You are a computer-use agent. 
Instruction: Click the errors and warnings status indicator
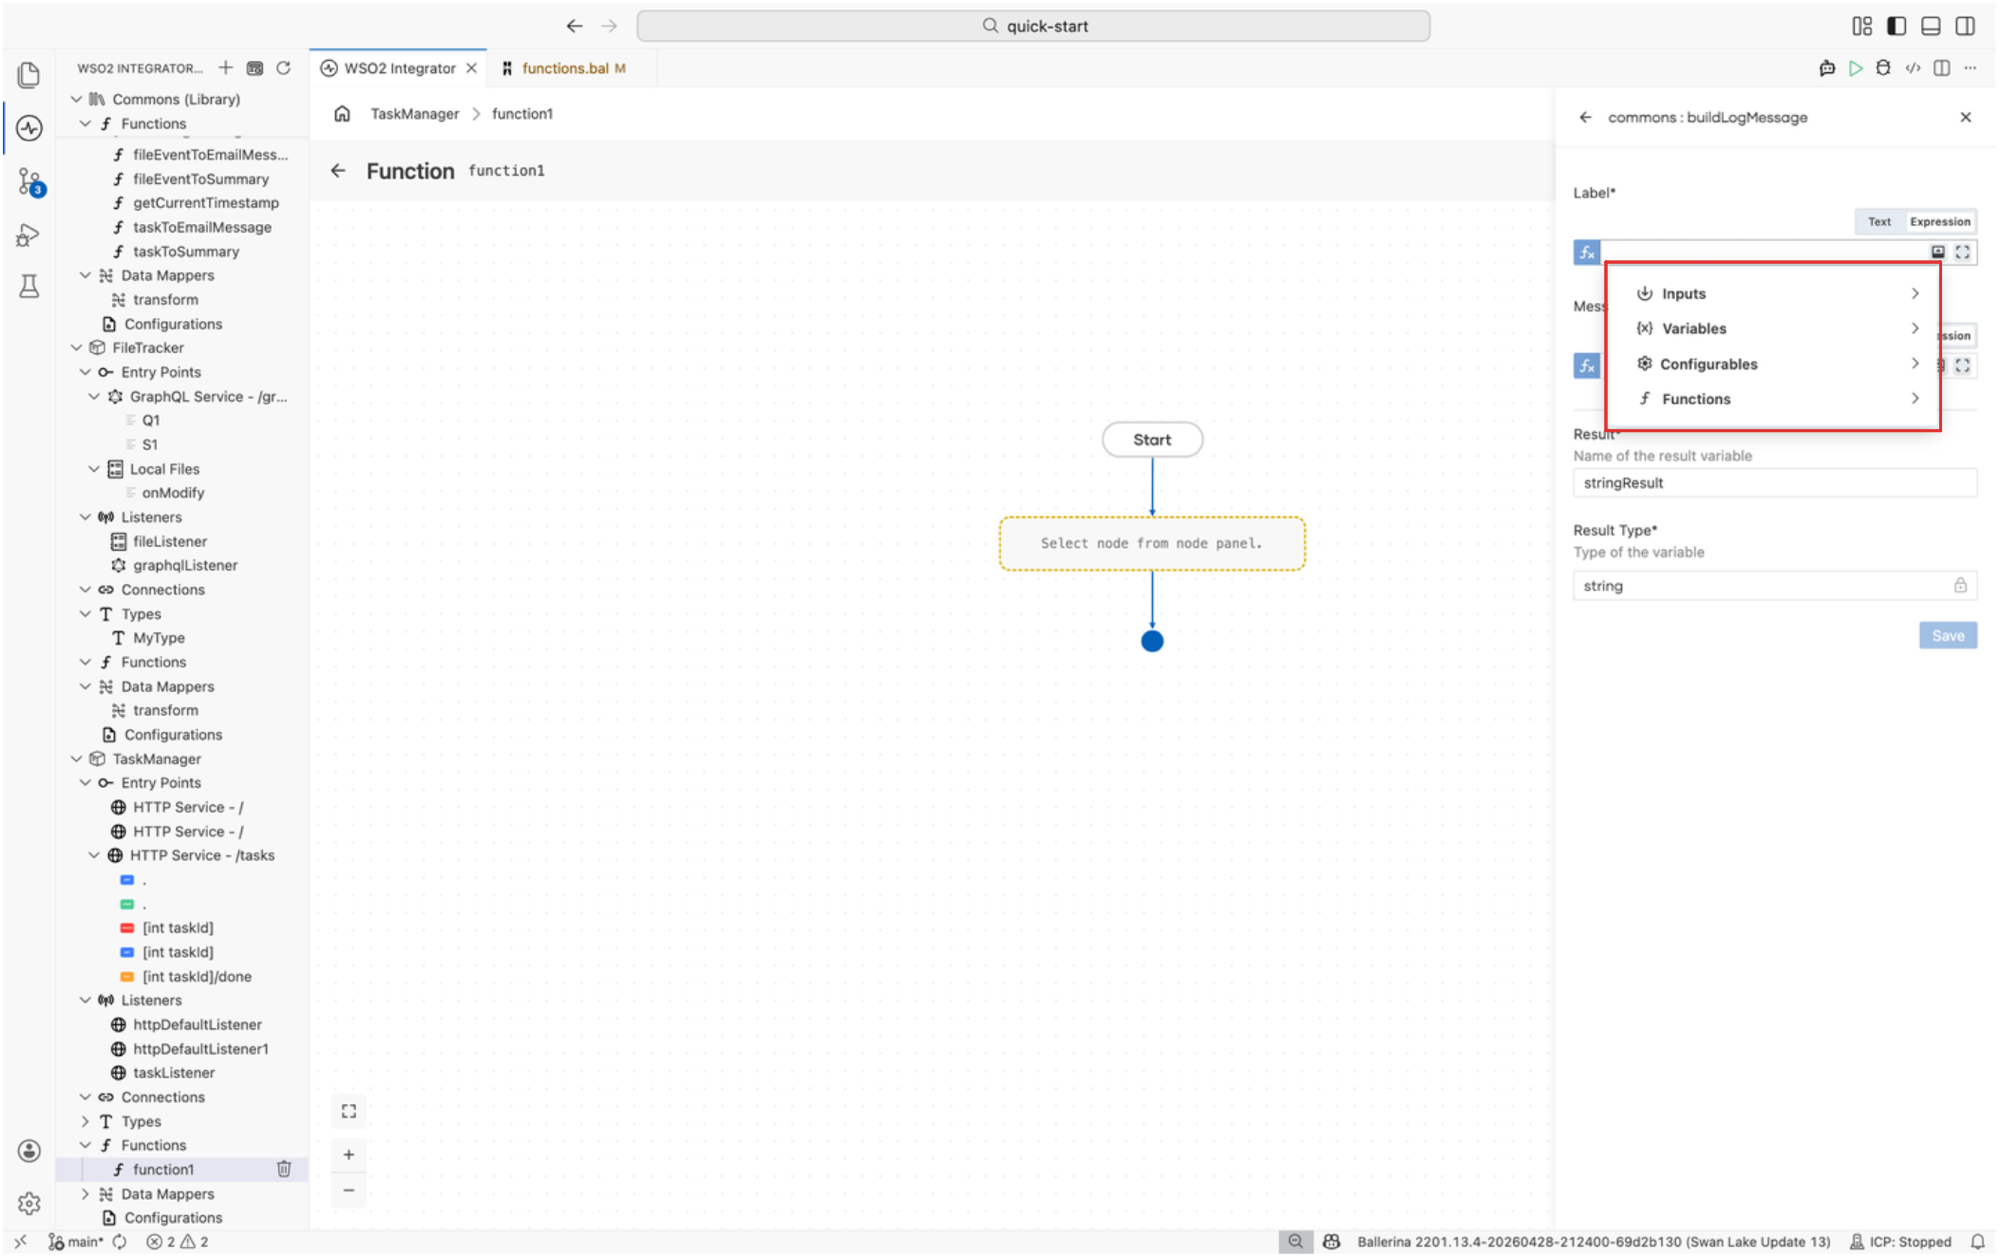[x=178, y=1241]
